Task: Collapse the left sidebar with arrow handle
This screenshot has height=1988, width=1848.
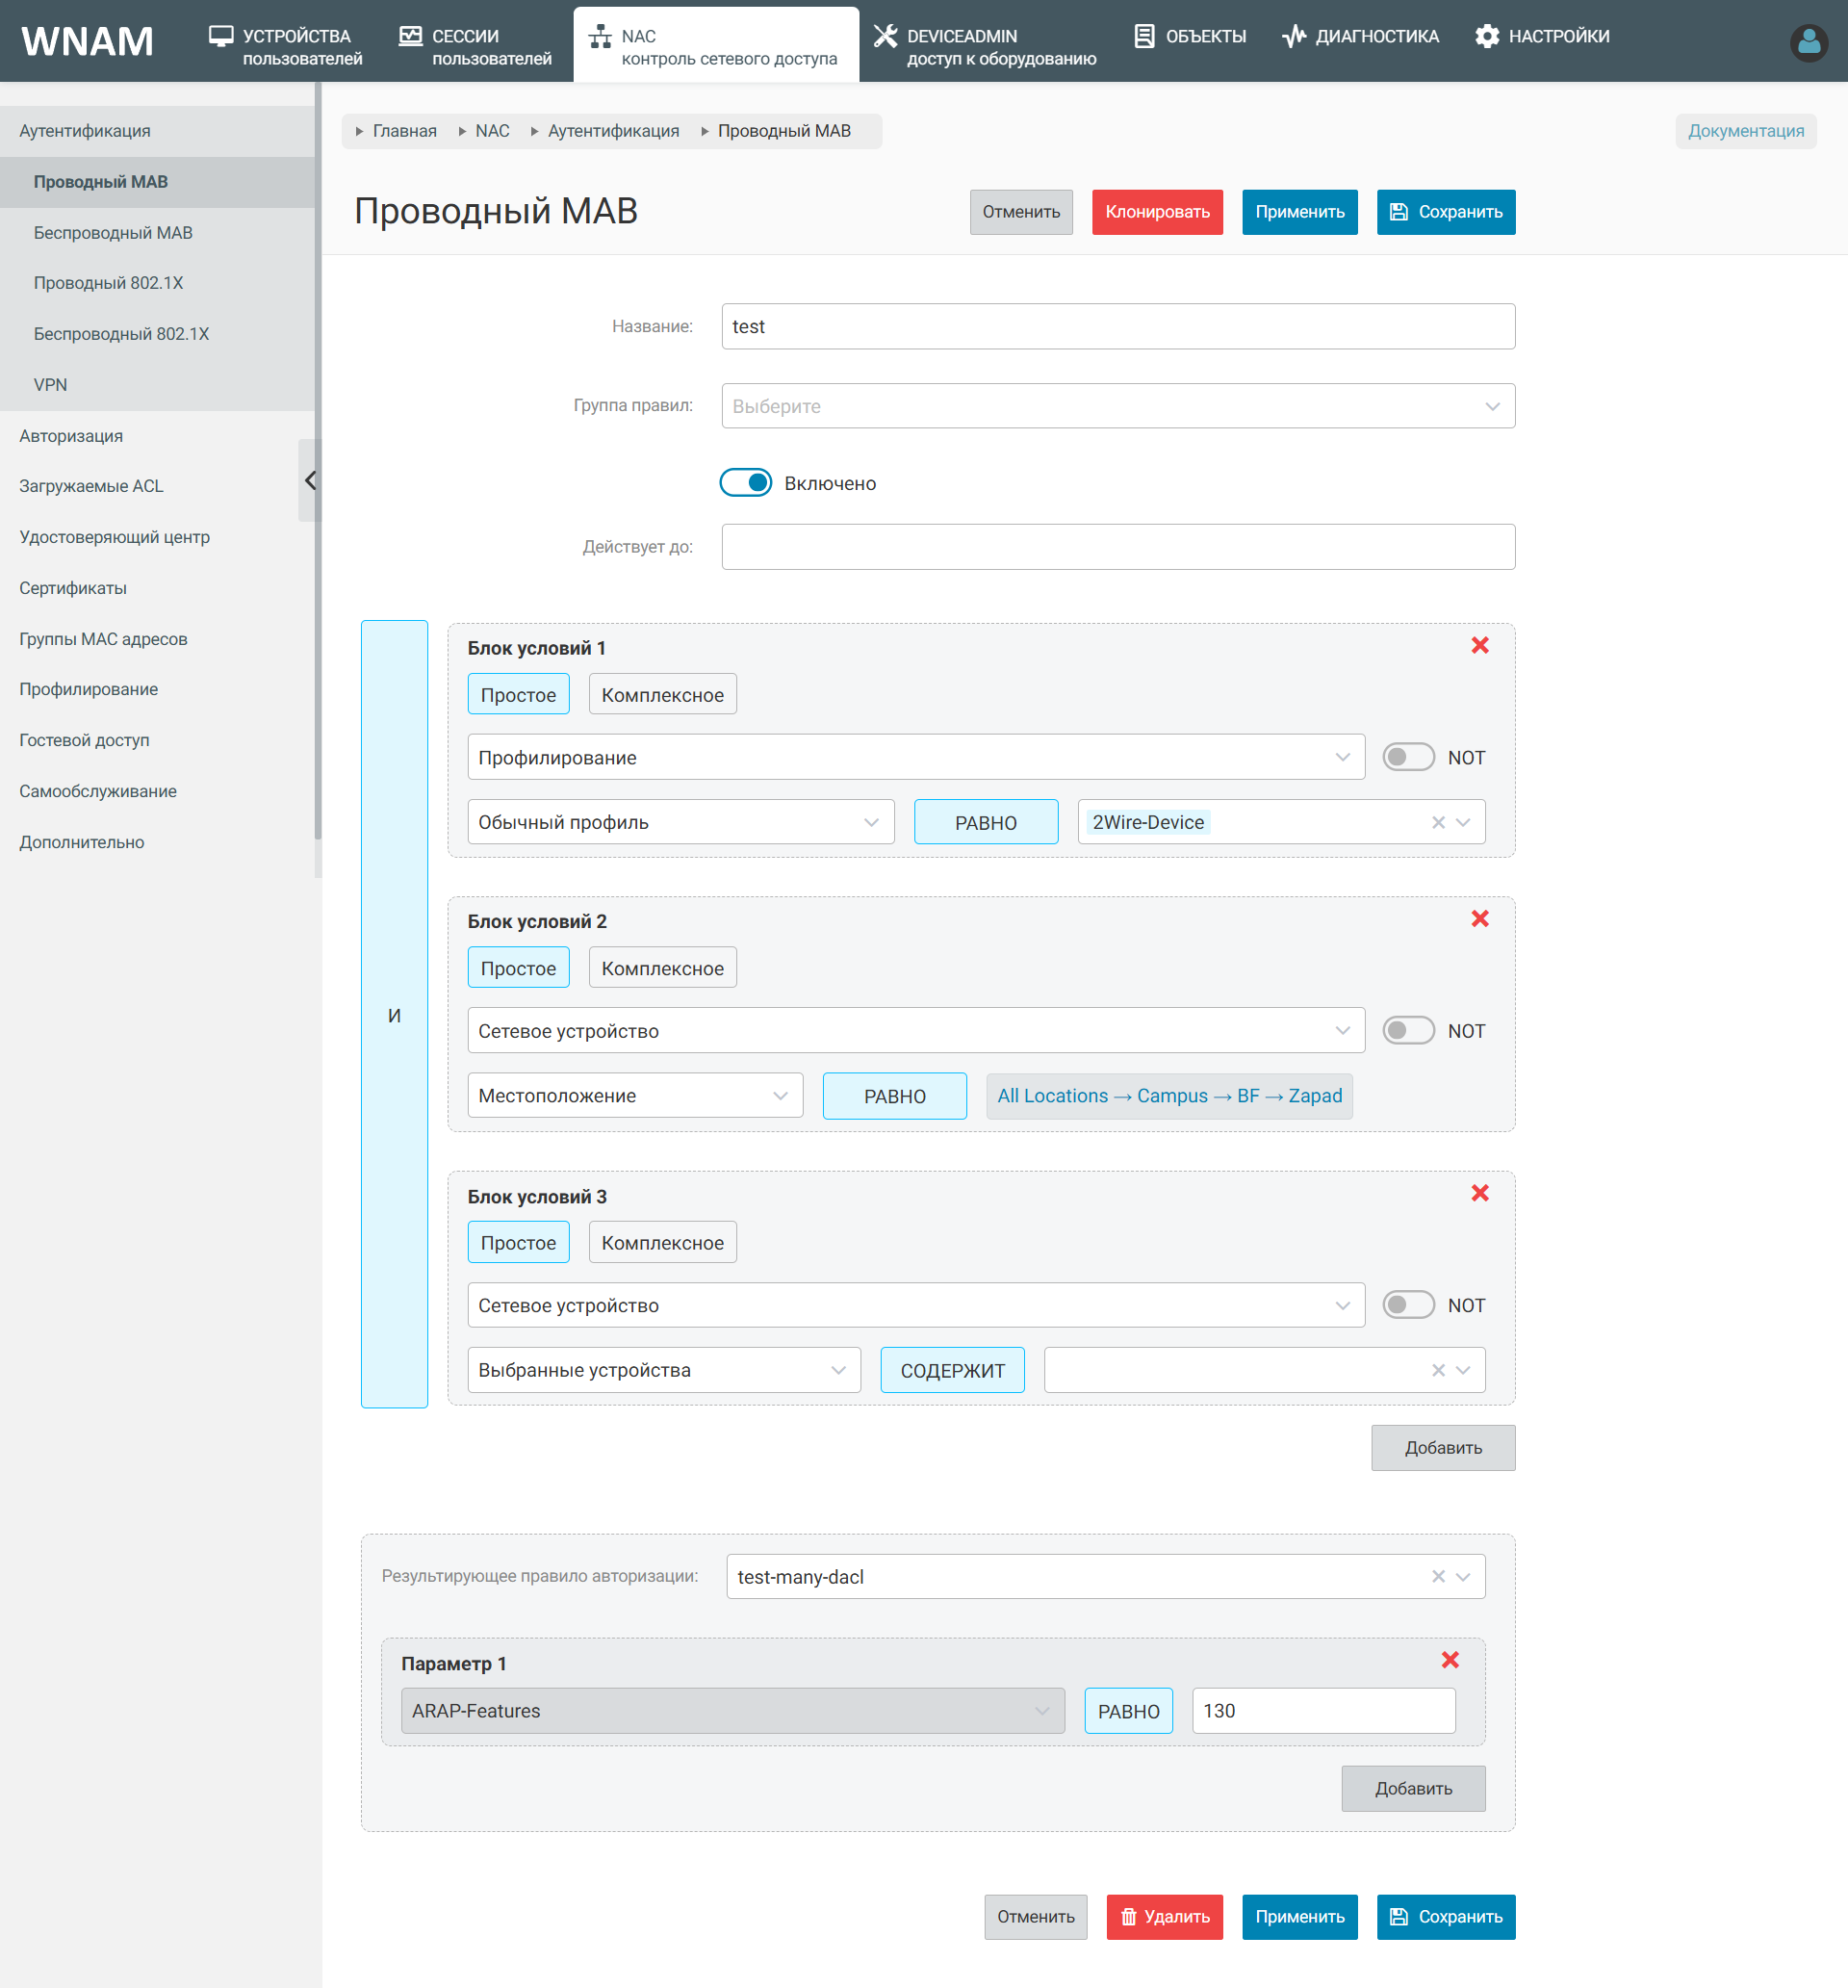Action: point(310,480)
